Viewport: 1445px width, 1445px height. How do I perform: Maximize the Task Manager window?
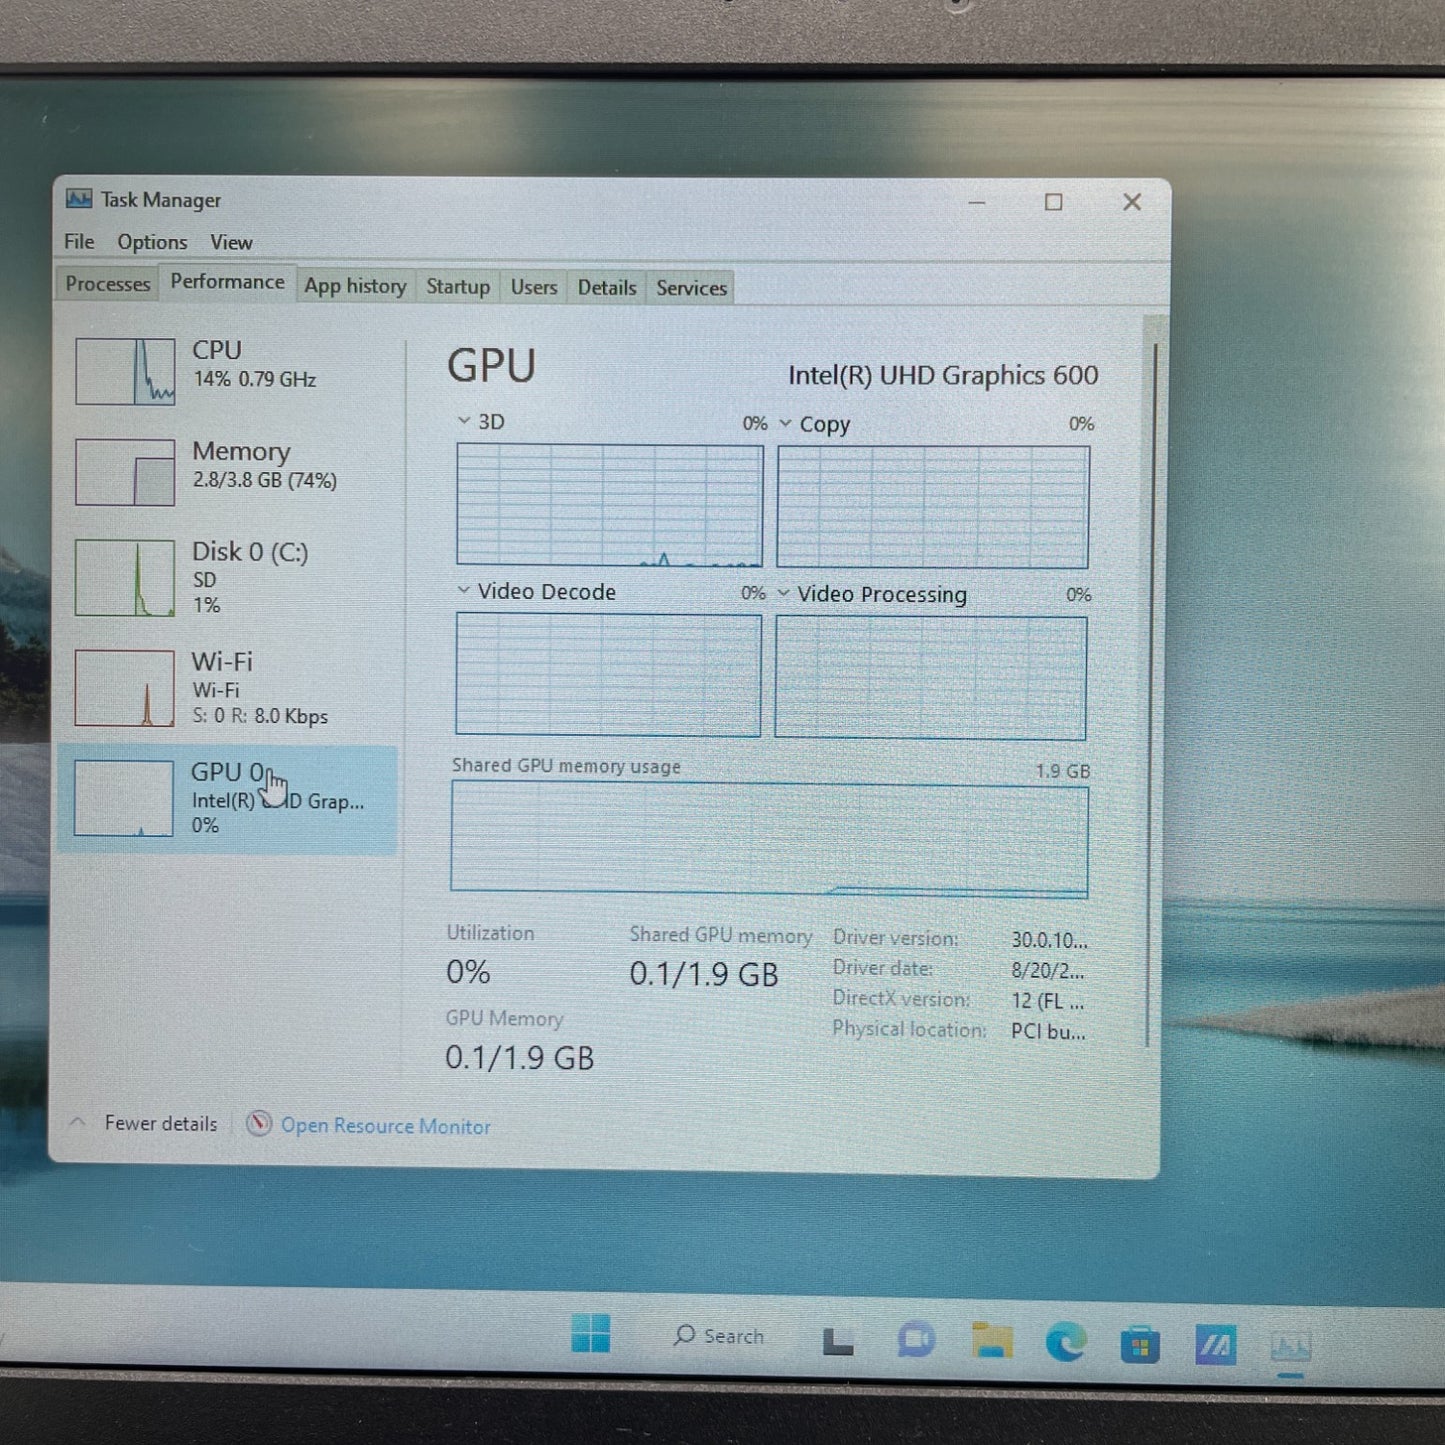1054,202
